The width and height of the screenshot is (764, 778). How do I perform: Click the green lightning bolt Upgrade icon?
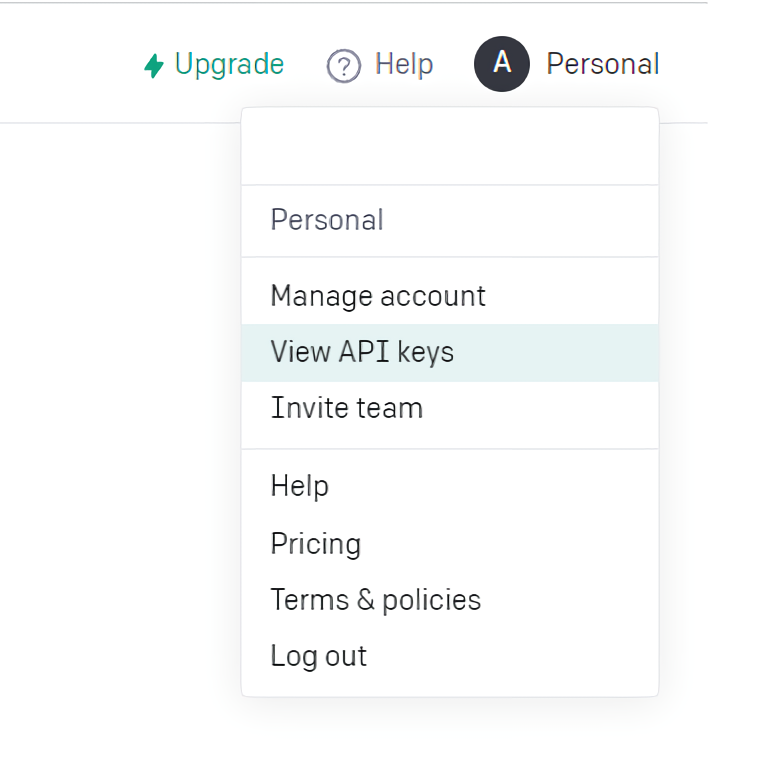point(153,66)
